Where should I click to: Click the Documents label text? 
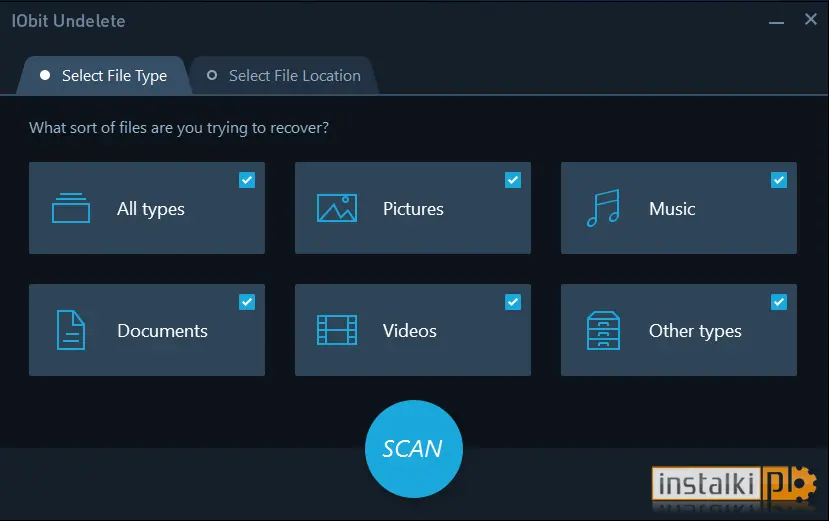pyautogui.click(x=162, y=331)
